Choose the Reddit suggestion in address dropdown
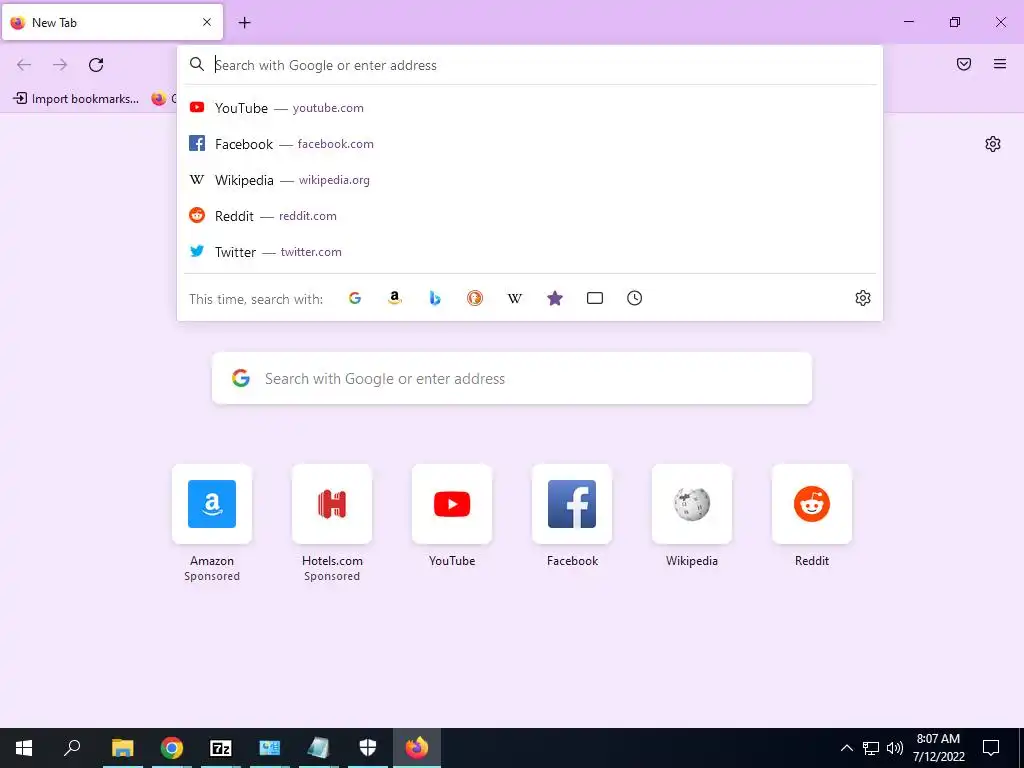 [x=530, y=216]
